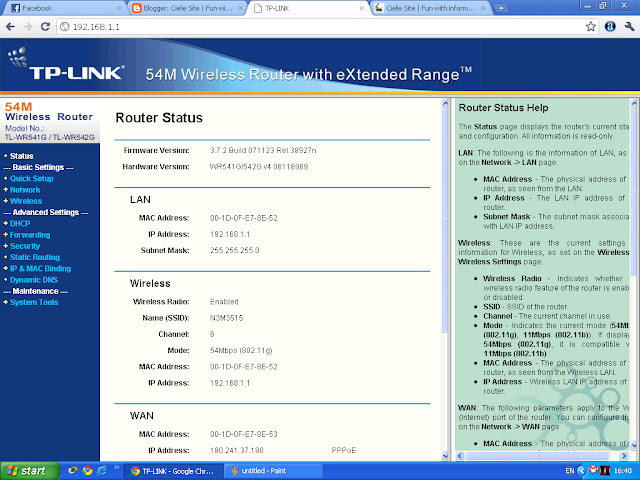The height and width of the screenshot is (480, 640).
Task: Expand the Security menu
Action: coord(25,246)
